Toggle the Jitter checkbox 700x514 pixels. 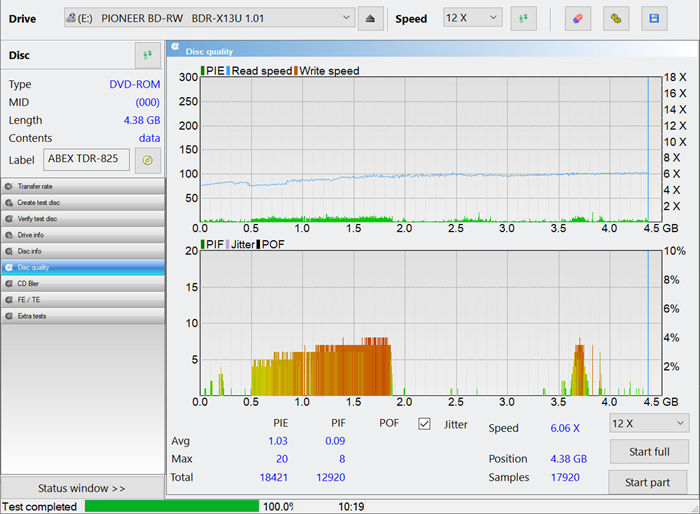tap(424, 424)
